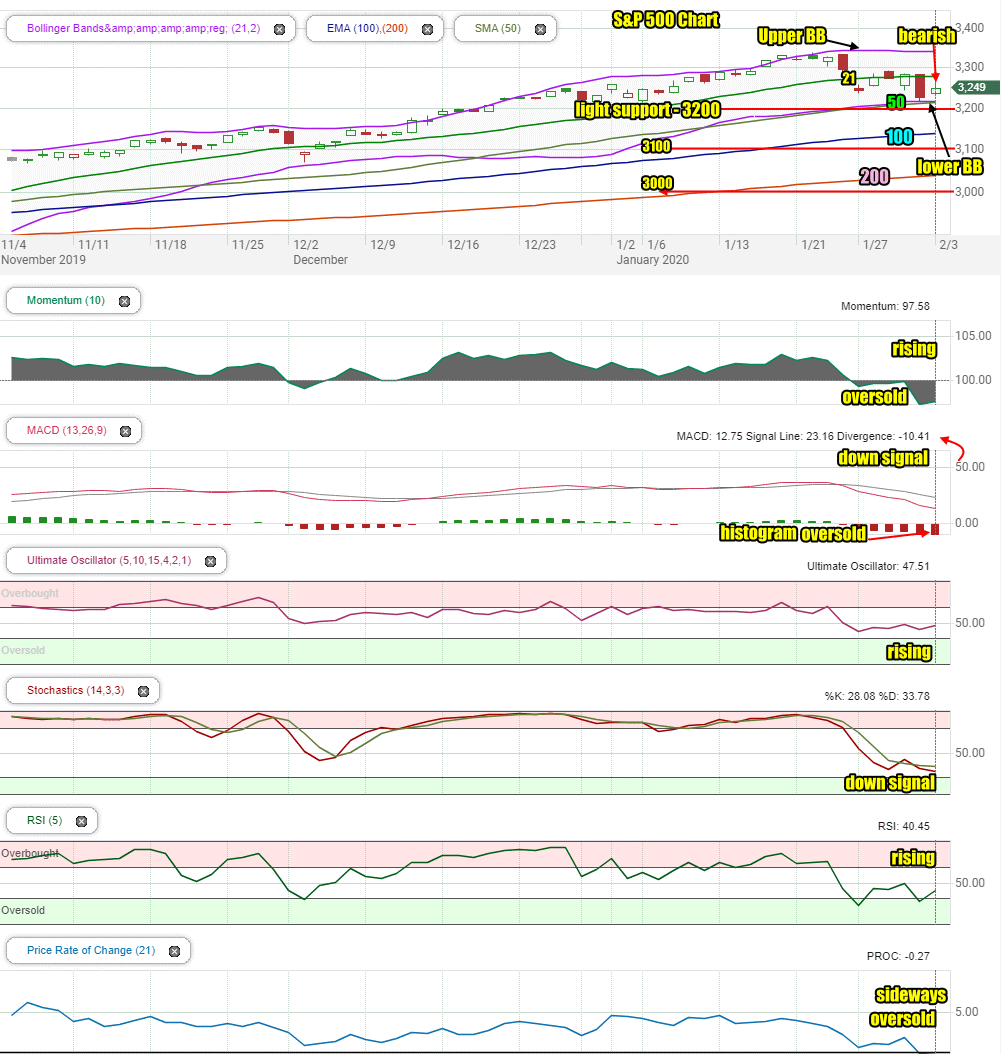
Task: Remove the Momentum (10) indicator X icon
Action: click(124, 301)
